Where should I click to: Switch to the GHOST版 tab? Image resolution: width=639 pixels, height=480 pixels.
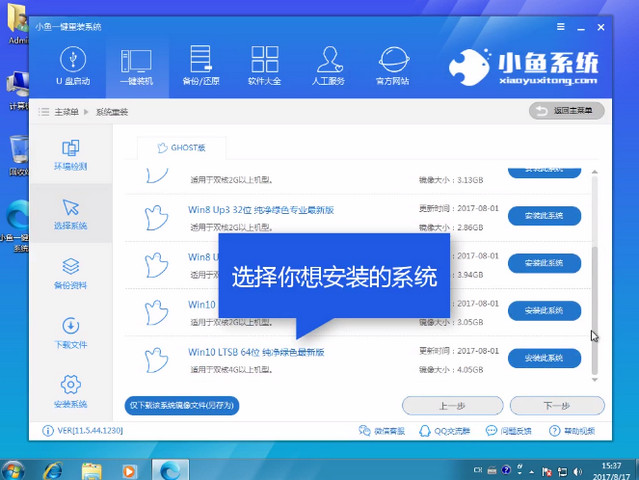[x=181, y=148]
